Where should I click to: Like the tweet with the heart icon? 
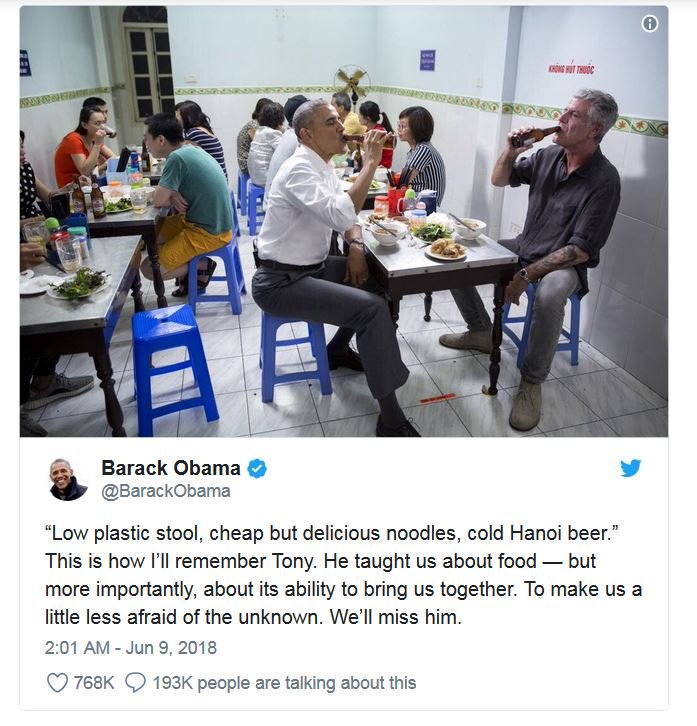[x=57, y=682]
